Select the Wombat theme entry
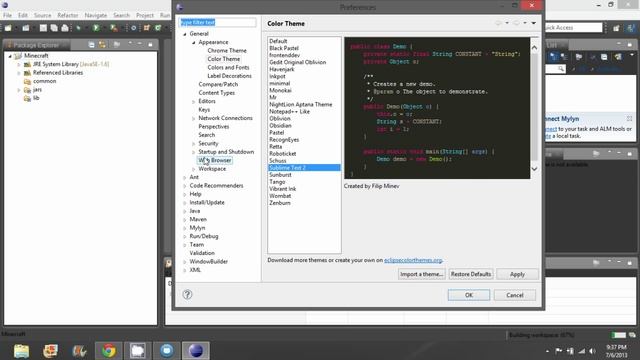Viewport: 640px width, 360px height. coord(280,196)
